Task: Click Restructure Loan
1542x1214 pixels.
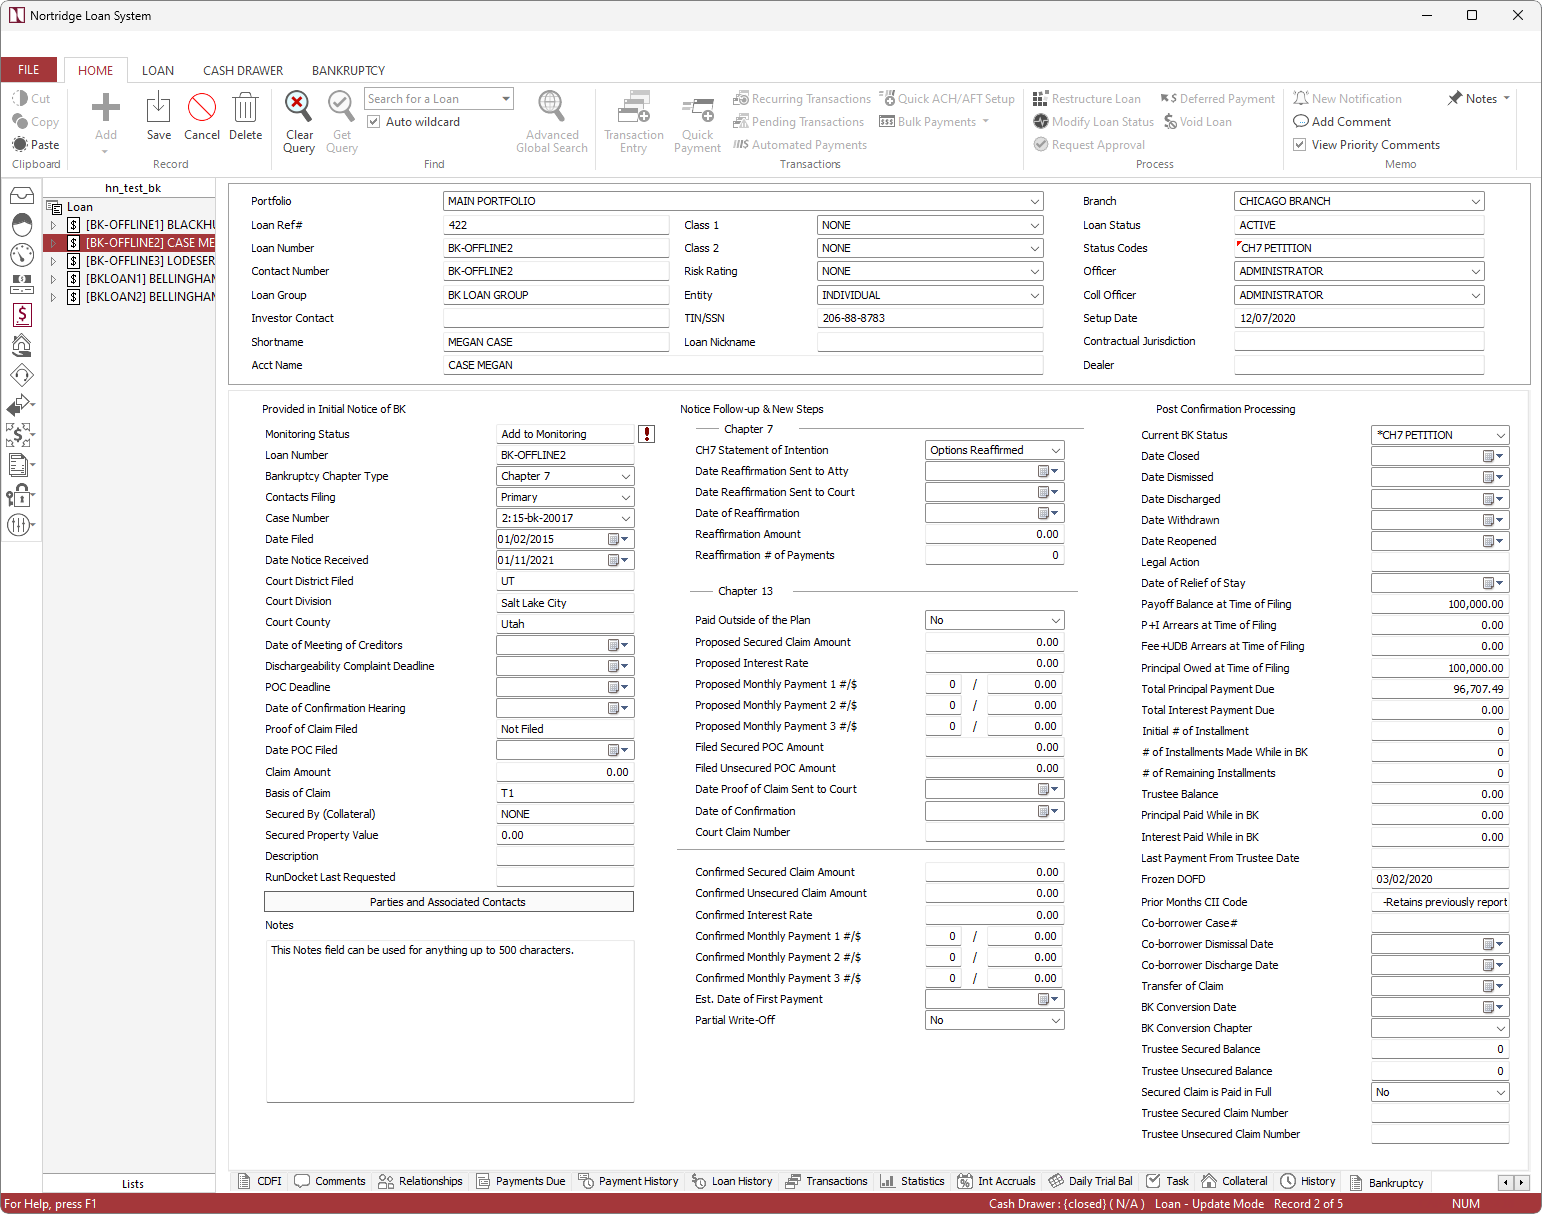Action: pos(1086,99)
